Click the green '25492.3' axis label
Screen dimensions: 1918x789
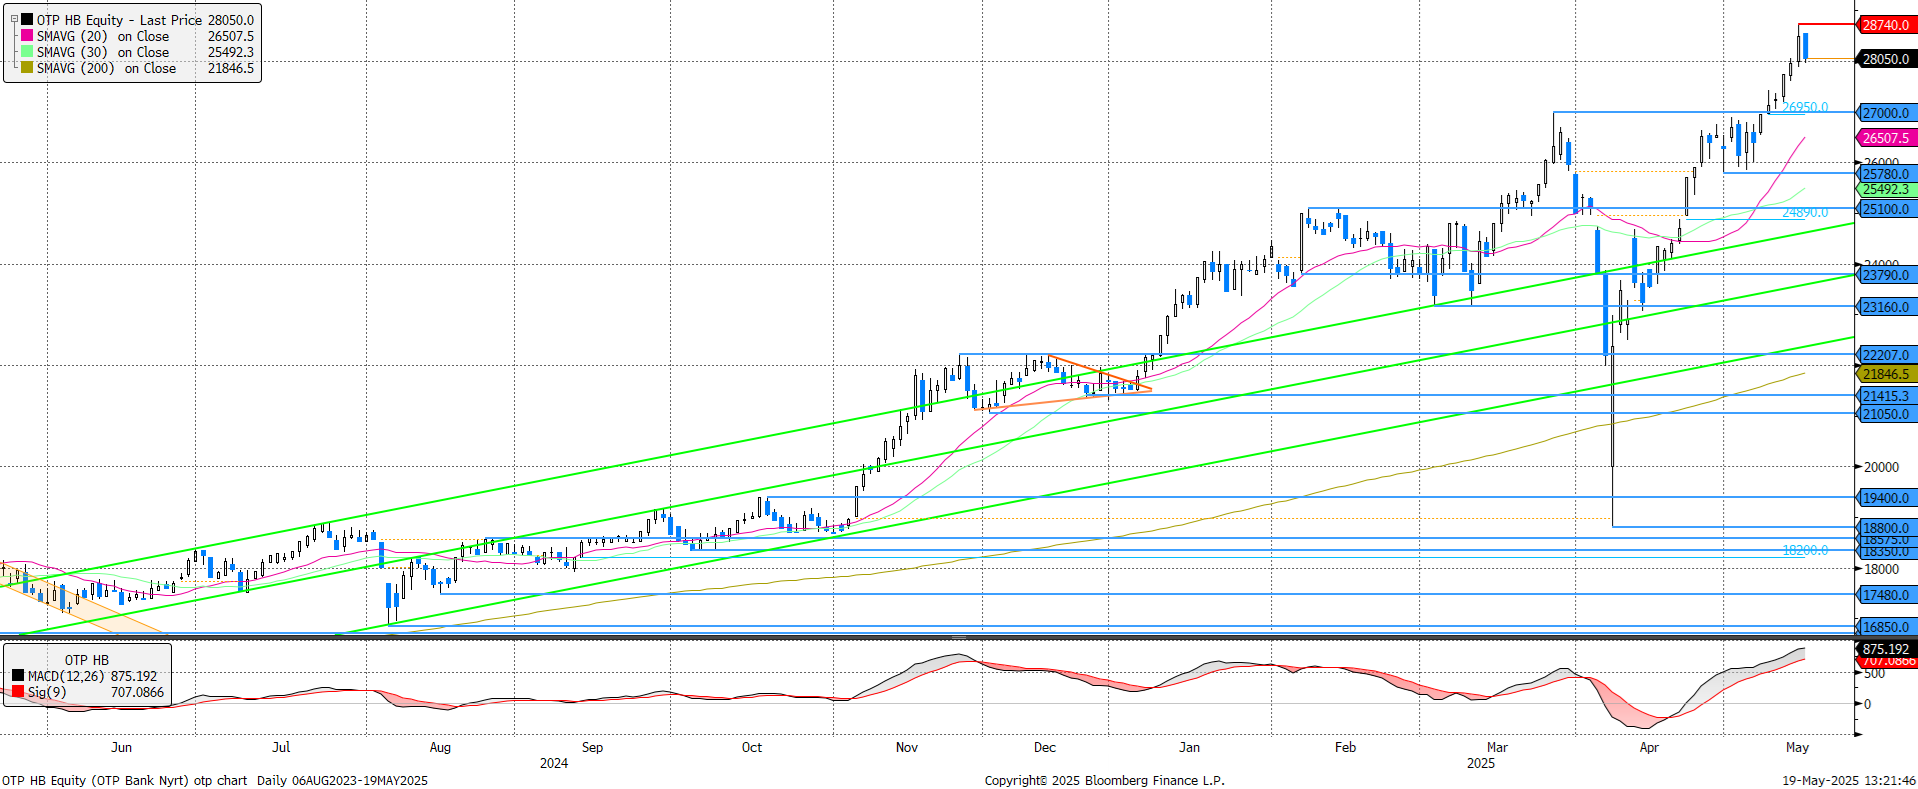pos(1886,189)
